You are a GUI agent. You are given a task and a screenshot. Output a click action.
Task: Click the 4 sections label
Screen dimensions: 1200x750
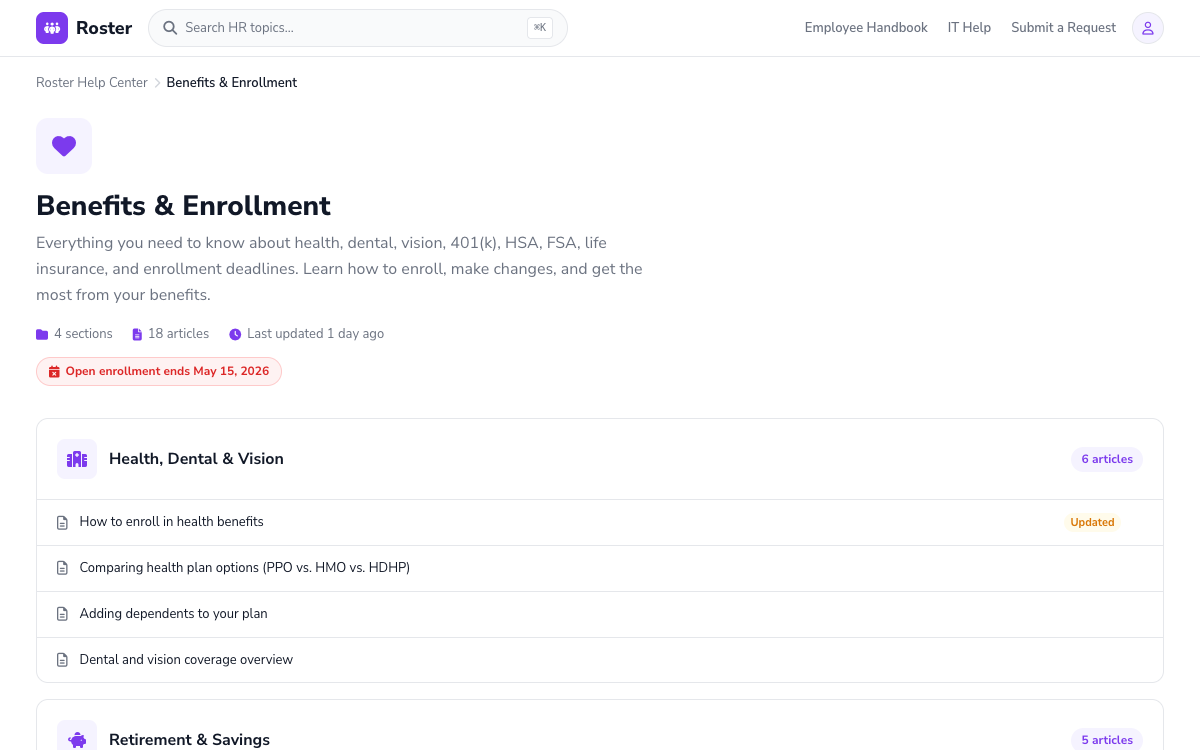pyautogui.click(x=83, y=334)
